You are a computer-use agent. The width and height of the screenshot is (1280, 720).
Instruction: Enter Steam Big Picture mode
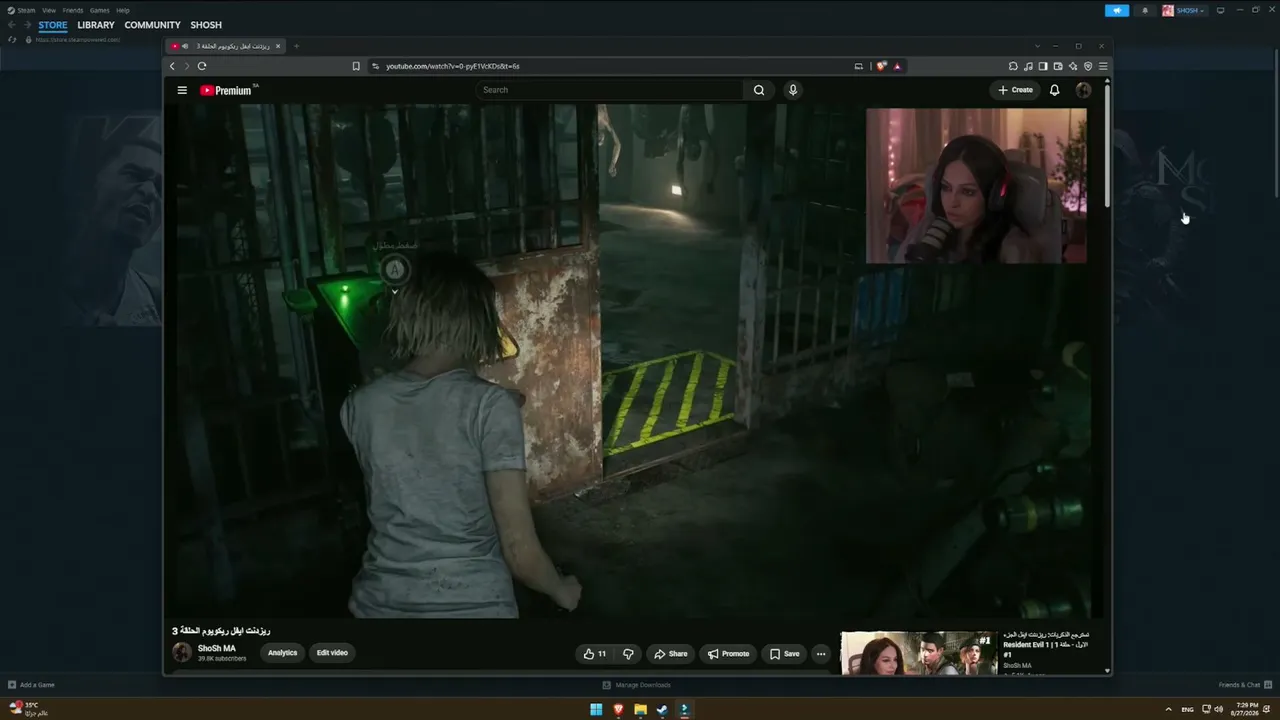coord(1220,10)
